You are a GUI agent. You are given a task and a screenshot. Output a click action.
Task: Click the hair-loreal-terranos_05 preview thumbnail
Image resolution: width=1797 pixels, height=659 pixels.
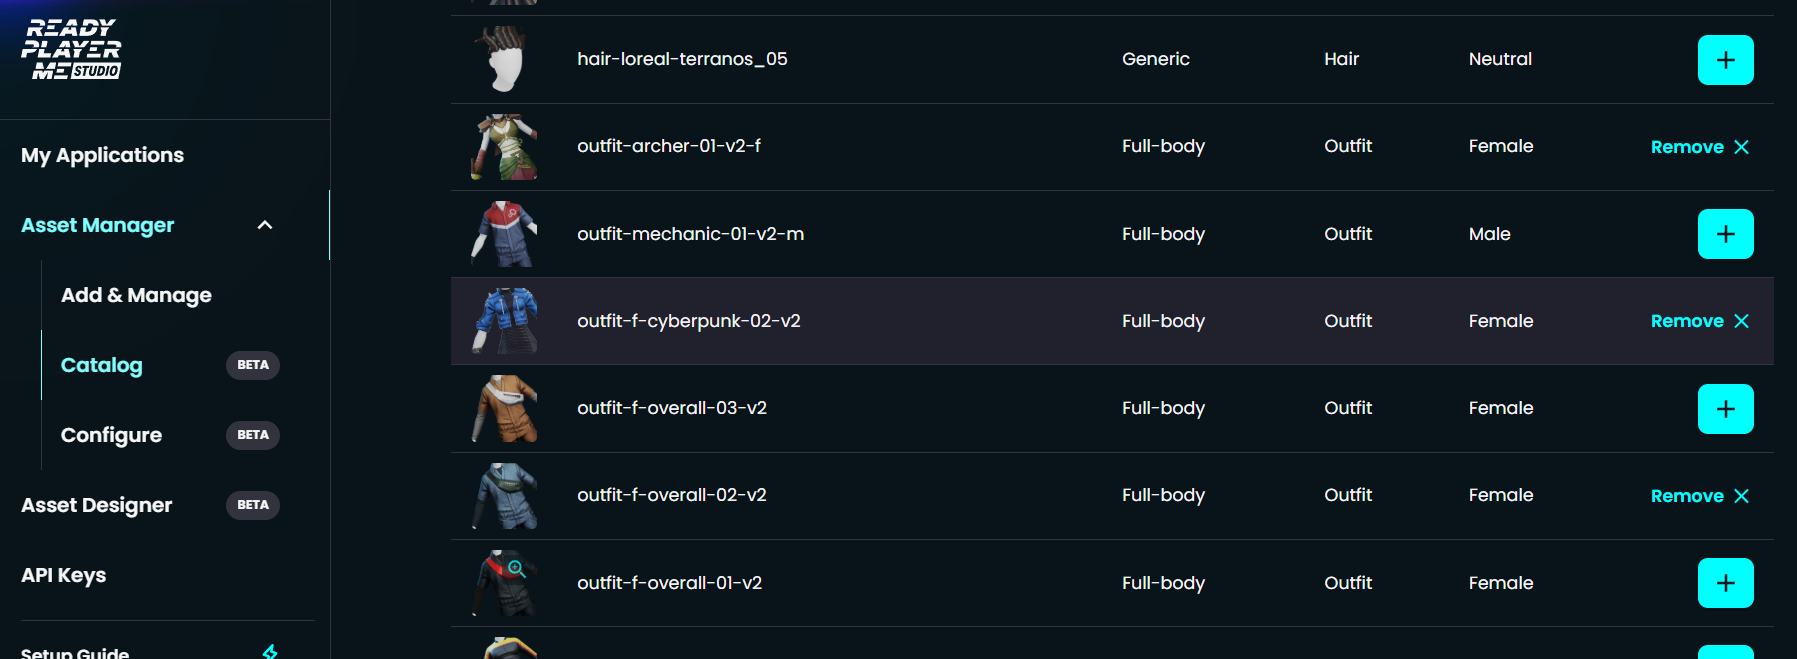click(505, 60)
